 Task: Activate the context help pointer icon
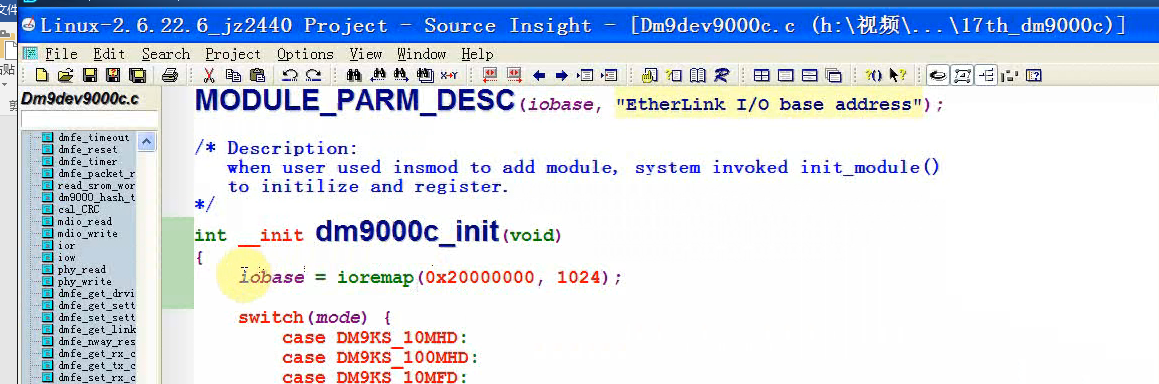(897, 75)
